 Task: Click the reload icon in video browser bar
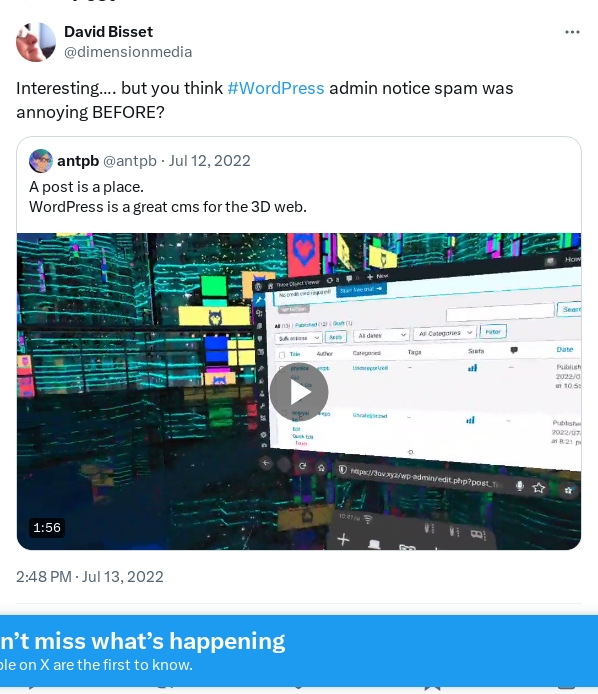point(302,466)
